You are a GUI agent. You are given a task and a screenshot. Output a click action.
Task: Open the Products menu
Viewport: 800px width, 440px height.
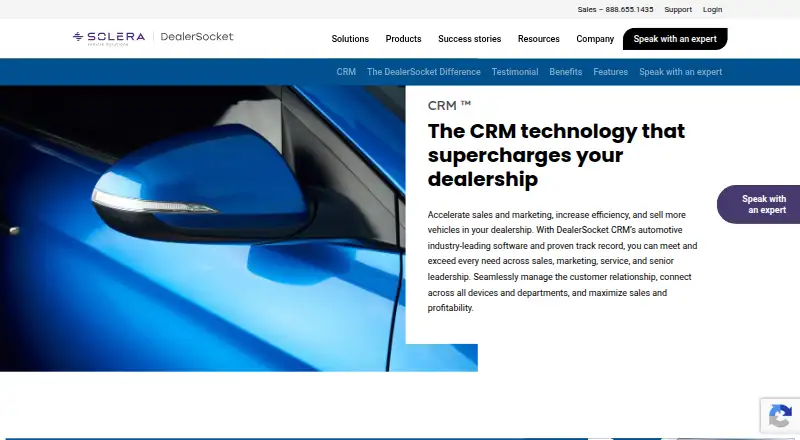tap(404, 39)
